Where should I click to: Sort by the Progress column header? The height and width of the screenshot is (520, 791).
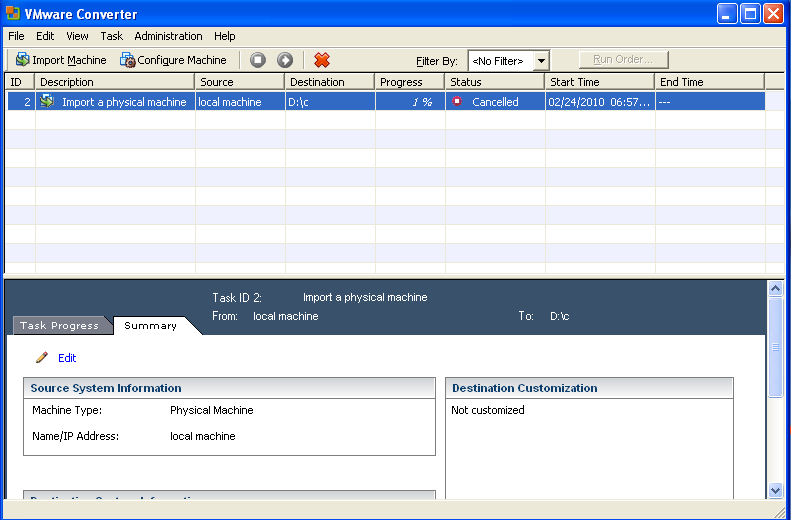410,82
